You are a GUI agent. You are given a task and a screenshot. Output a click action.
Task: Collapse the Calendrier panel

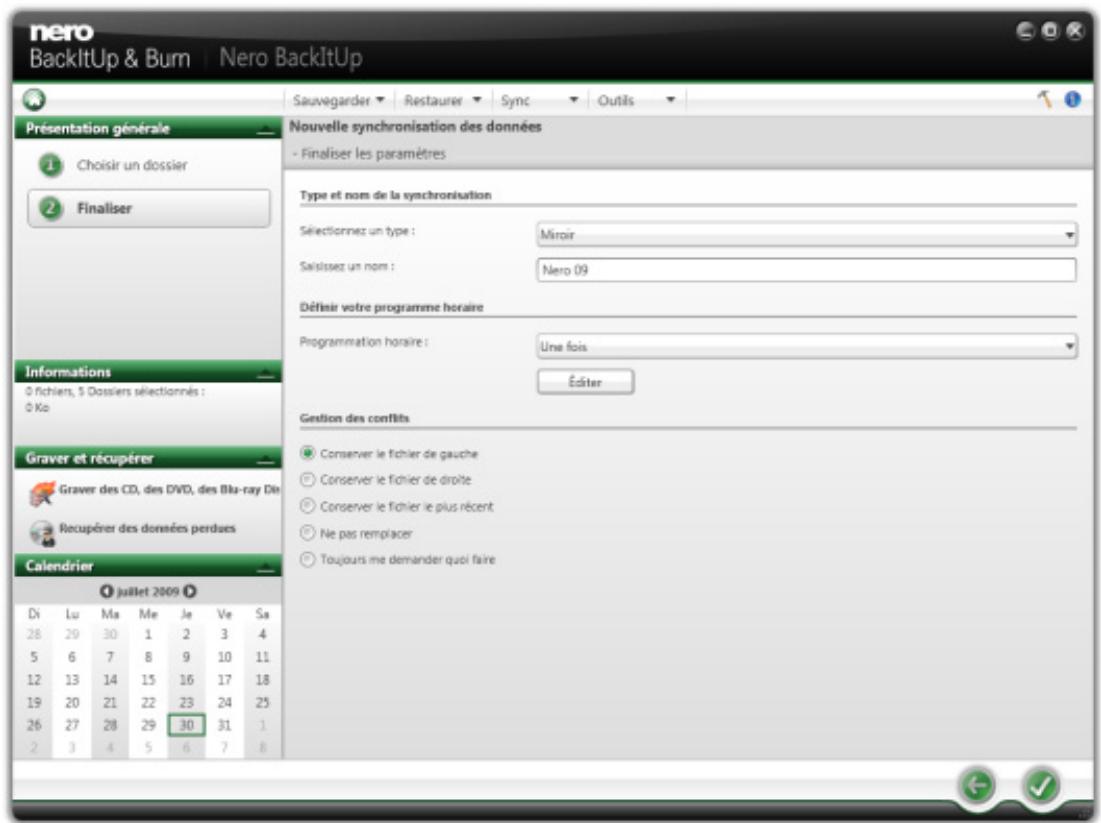(265, 567)
